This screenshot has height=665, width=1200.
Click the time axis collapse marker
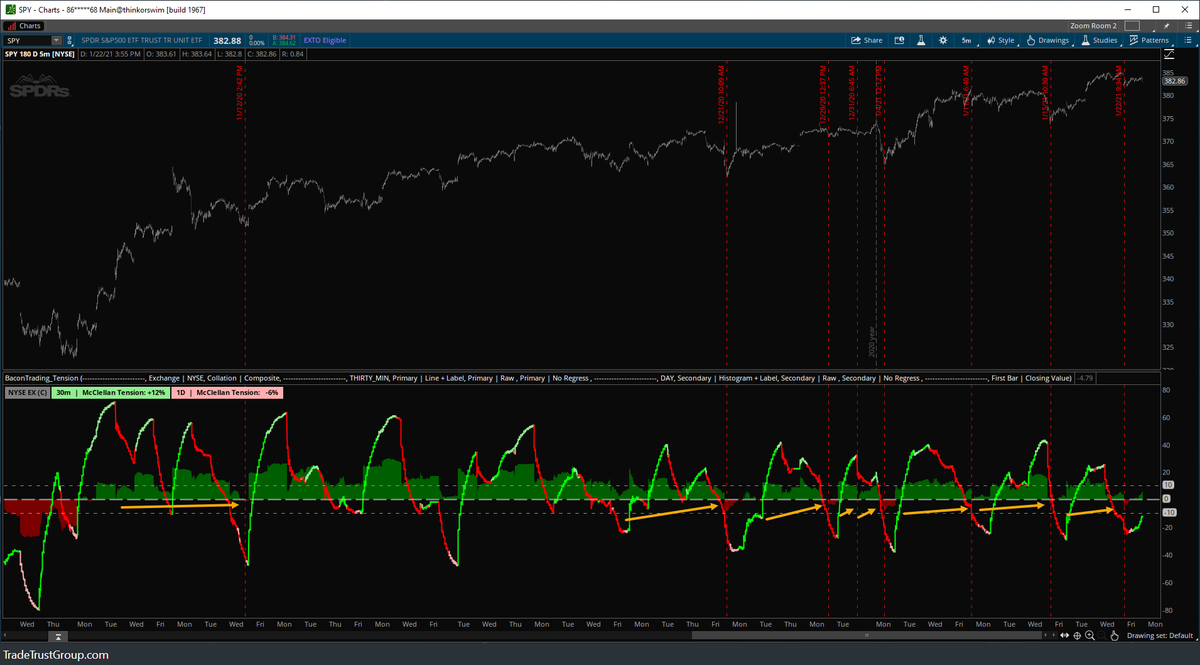pyautogui.click(x=57, y=636)
